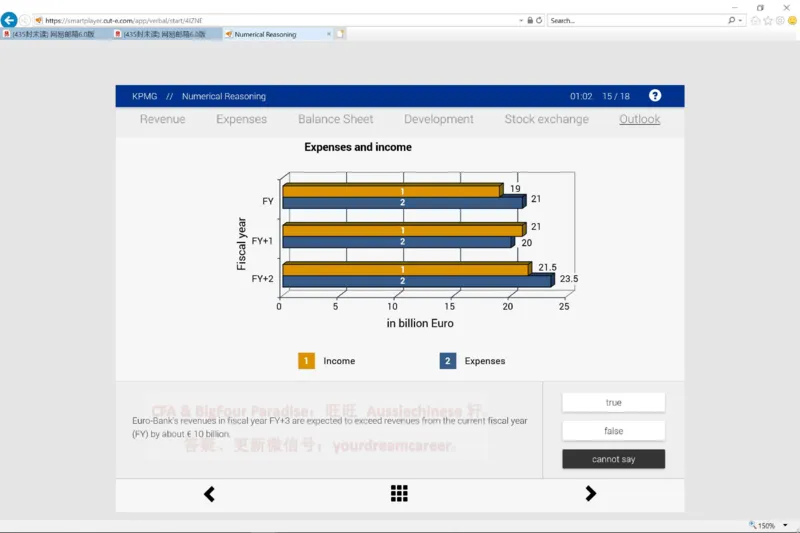The height and width of the screenshot is (533, 800).
Task: Select the "true" answer option
Action: tap(613, 403)
